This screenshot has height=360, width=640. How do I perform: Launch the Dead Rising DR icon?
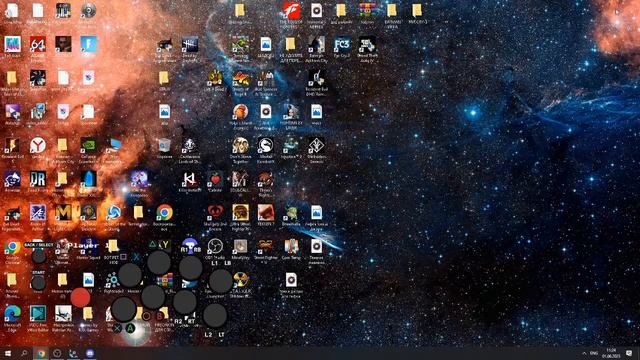38,179
